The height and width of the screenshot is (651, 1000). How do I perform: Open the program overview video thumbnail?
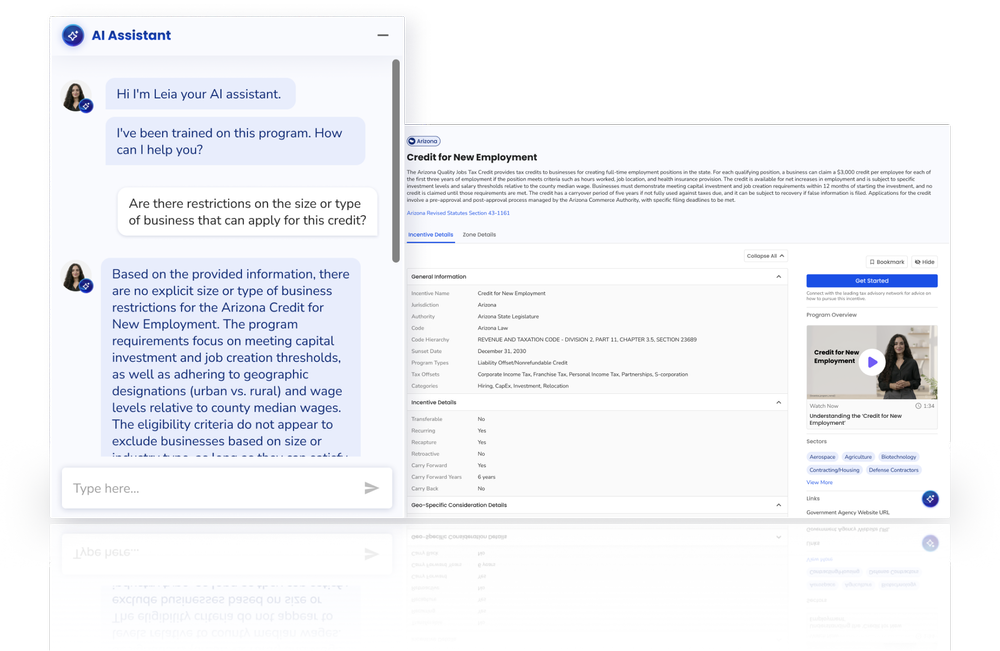[x=872, y=362]
